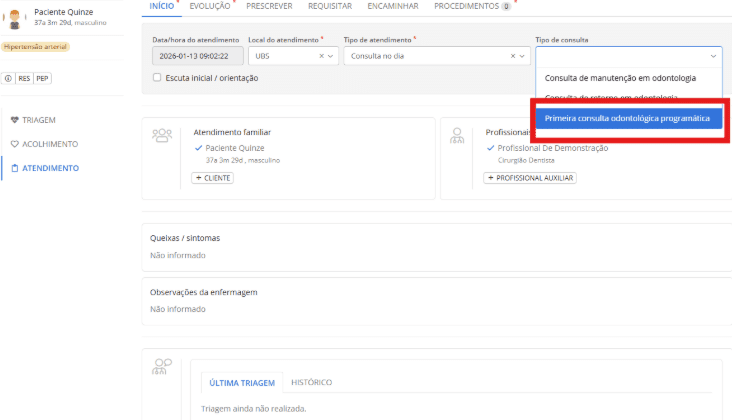Screen dimensions: 732x420
Task: Click the Data/hora do atendimento field
Action: (197, 56)
